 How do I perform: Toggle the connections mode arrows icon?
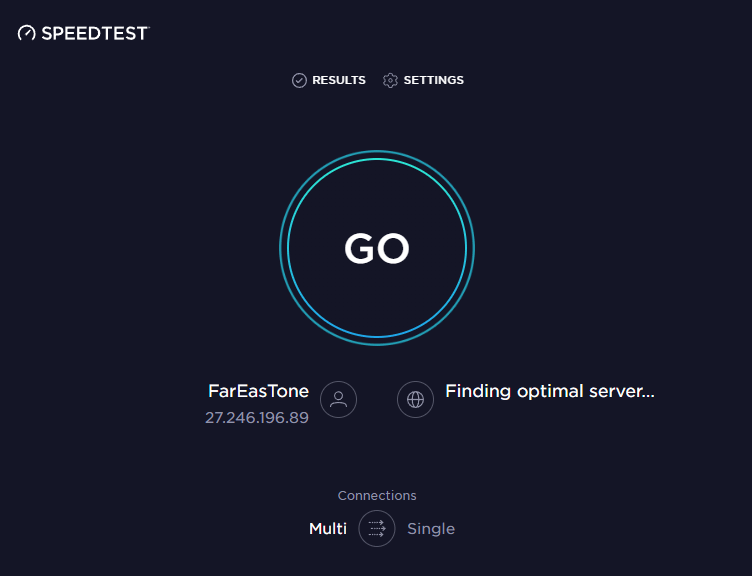(377, 528)
